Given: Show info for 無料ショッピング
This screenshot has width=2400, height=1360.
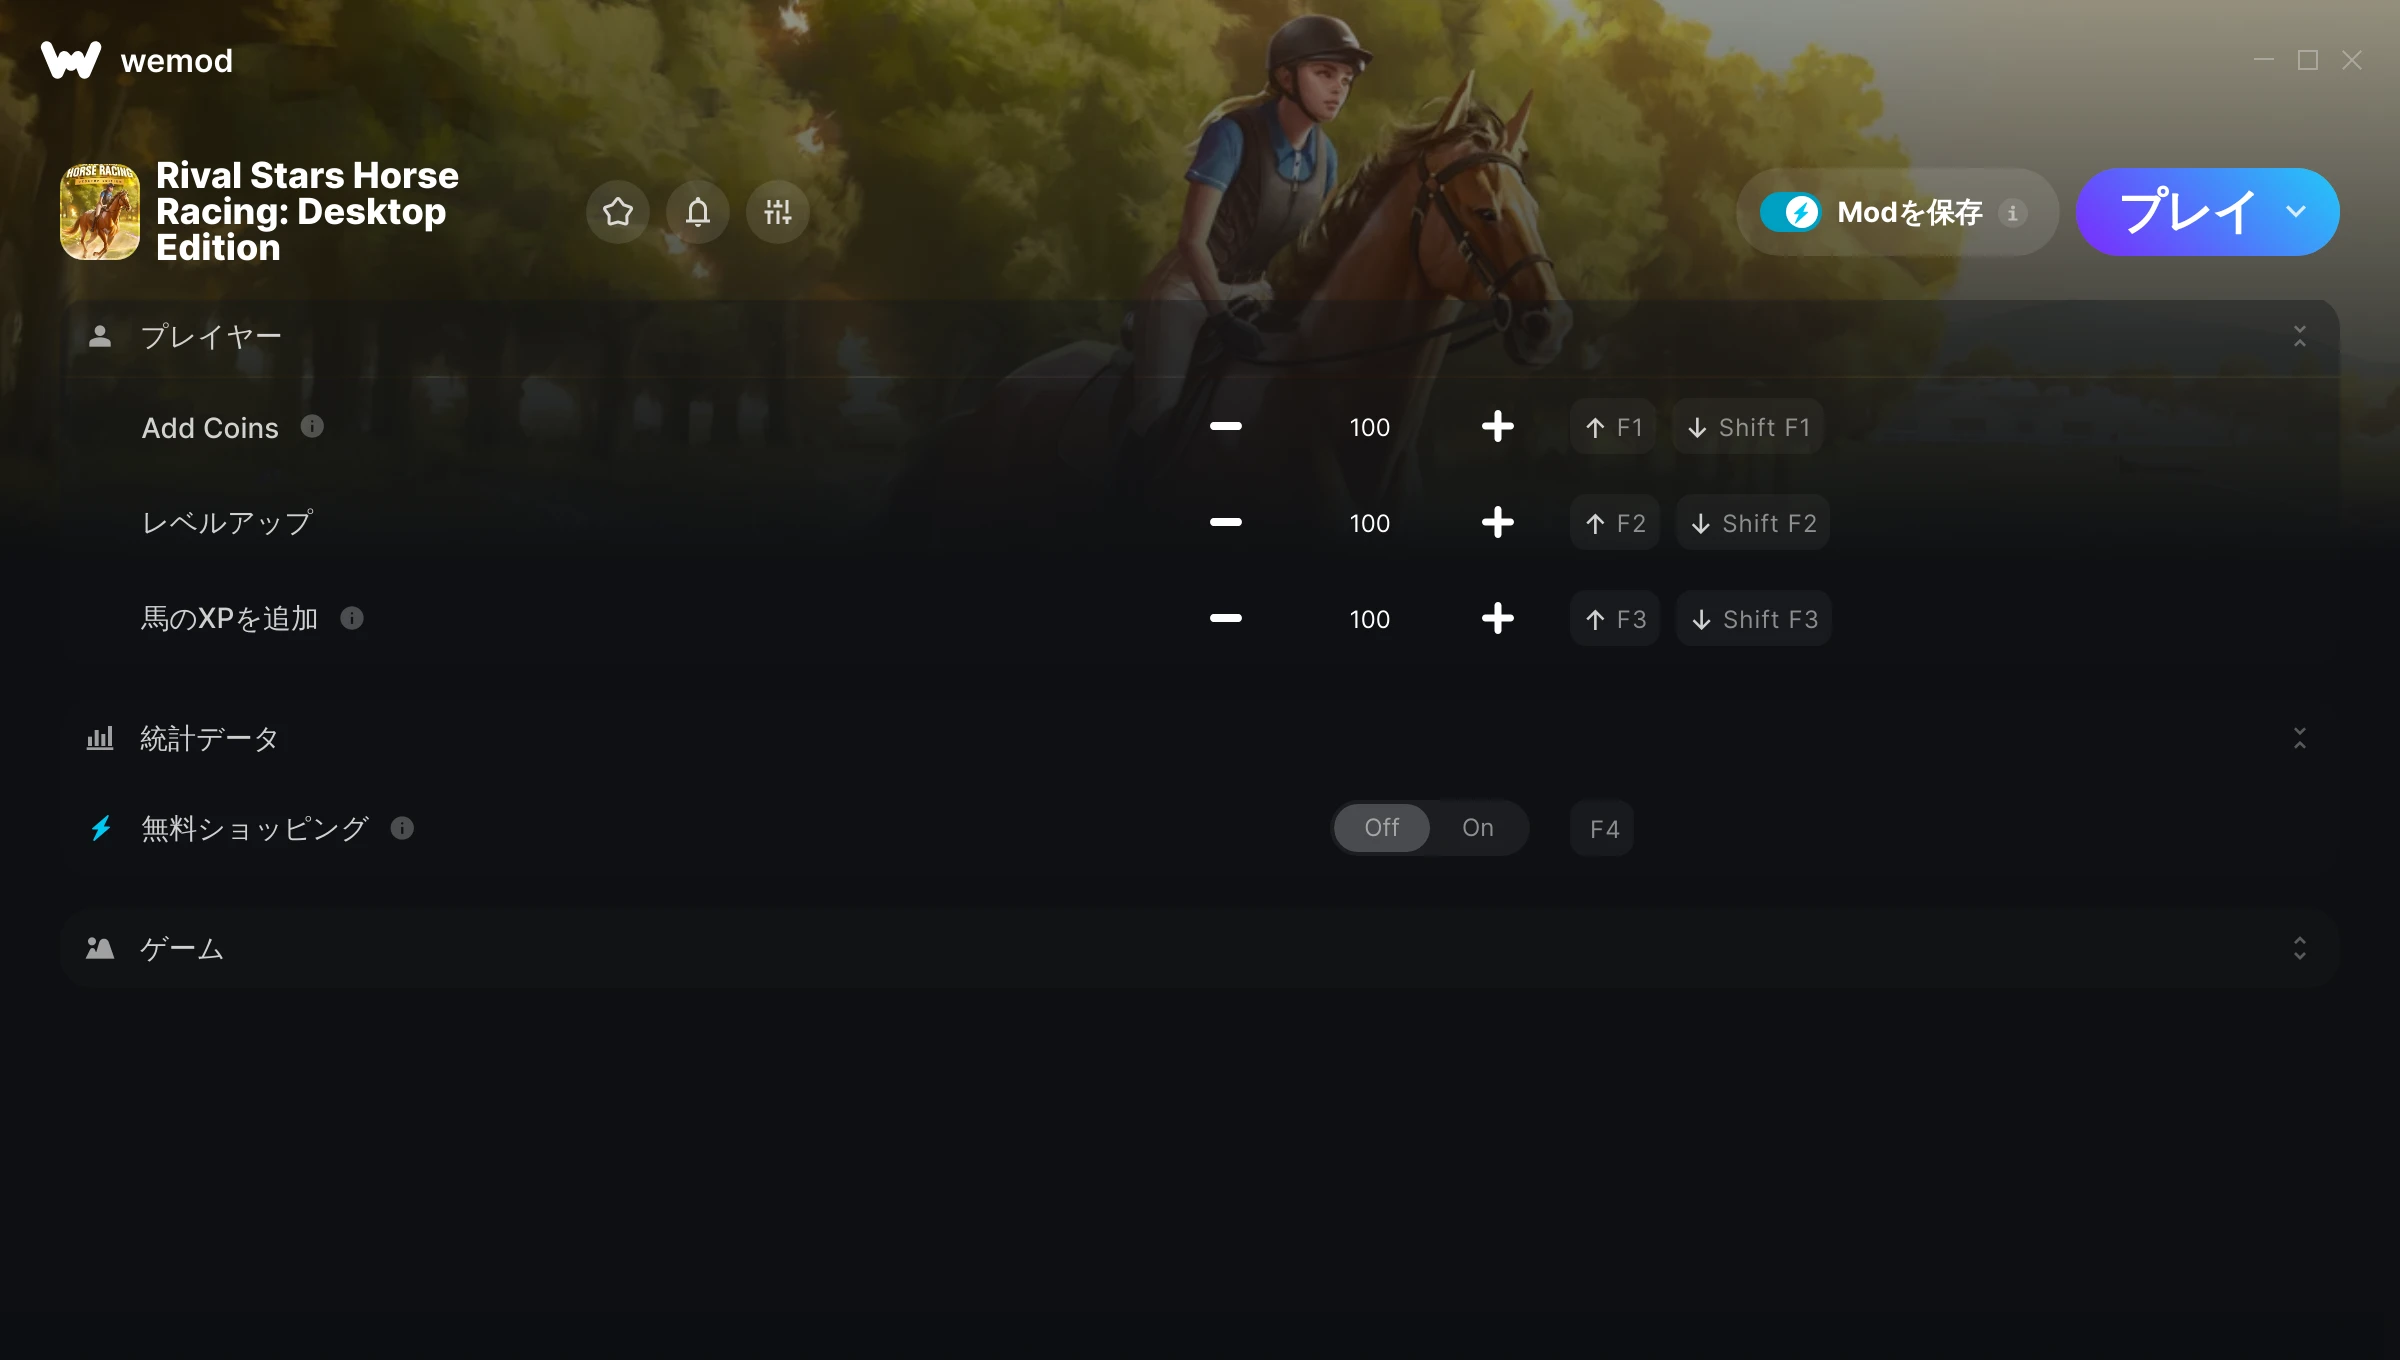Looking at the screenshot, I should [402, 828].
